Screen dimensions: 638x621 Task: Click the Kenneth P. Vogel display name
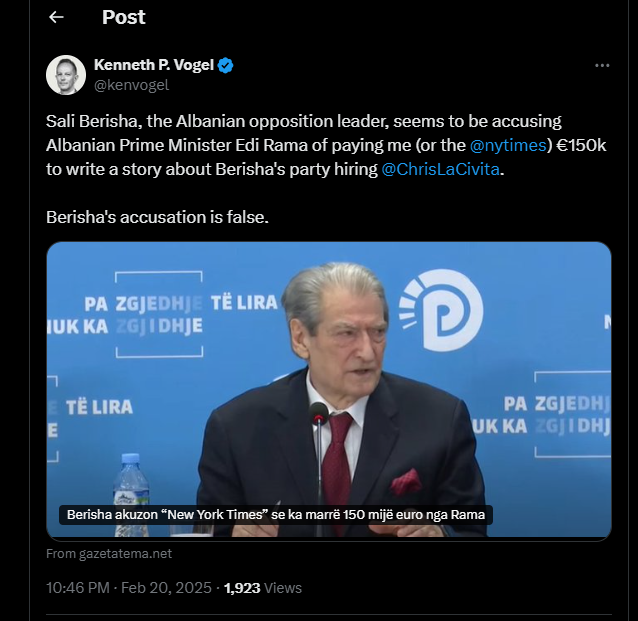pos(154,66)
